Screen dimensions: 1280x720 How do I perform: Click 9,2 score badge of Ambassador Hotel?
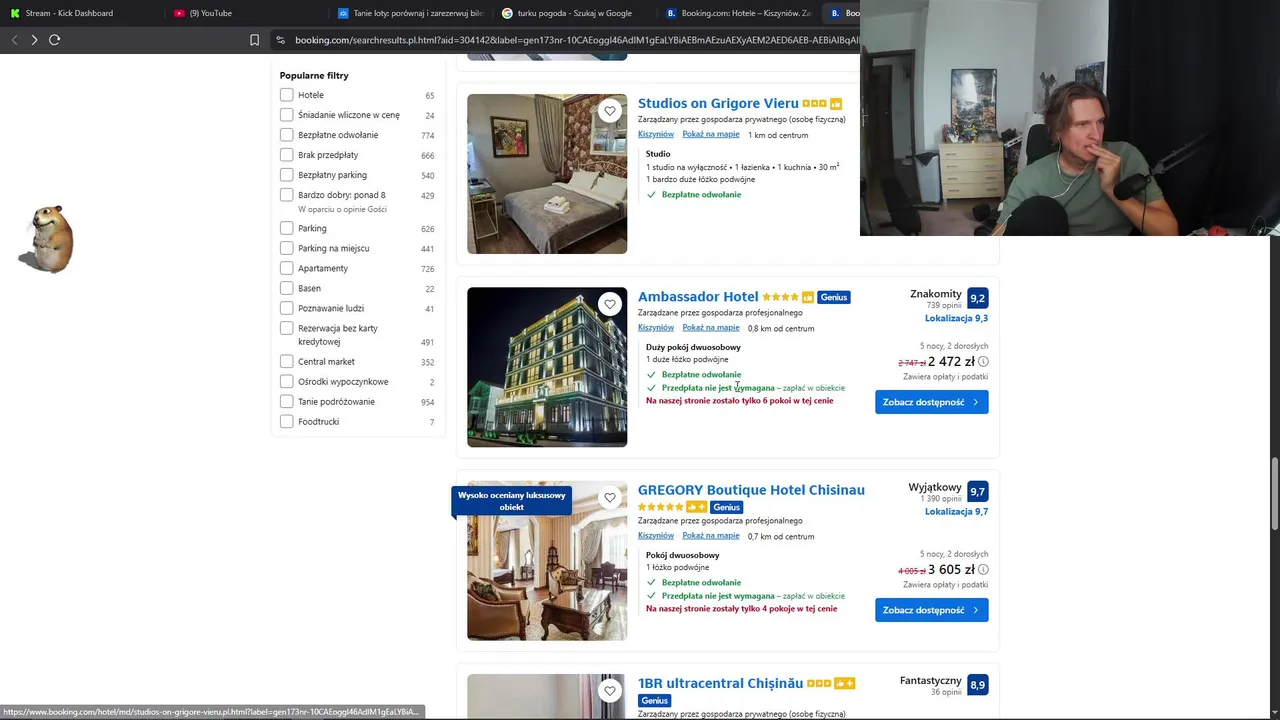point(978,298)
